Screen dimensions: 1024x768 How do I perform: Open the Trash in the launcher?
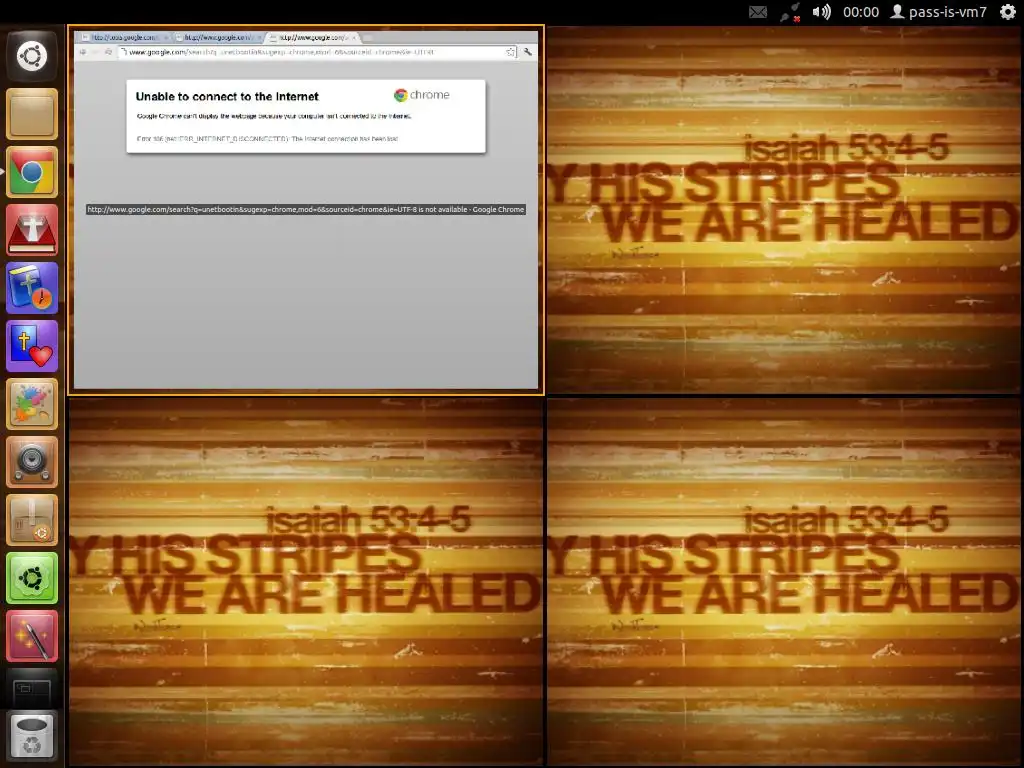pyautogui.click(x=31, y=737)
